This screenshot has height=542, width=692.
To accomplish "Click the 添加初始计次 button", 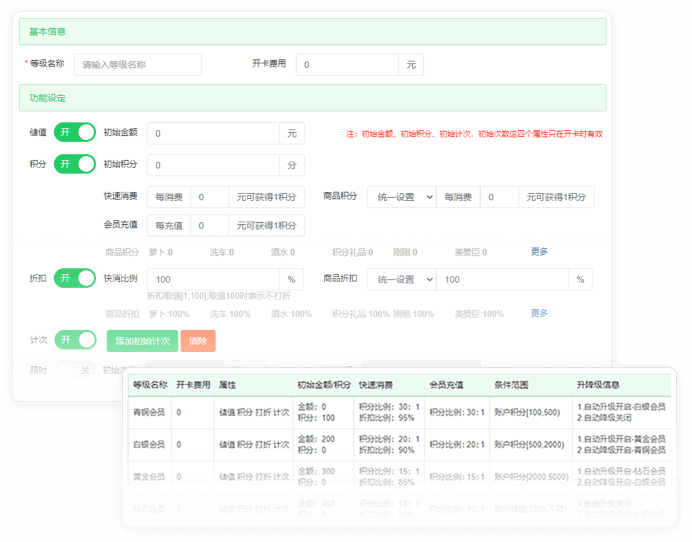I will [142, 341].
